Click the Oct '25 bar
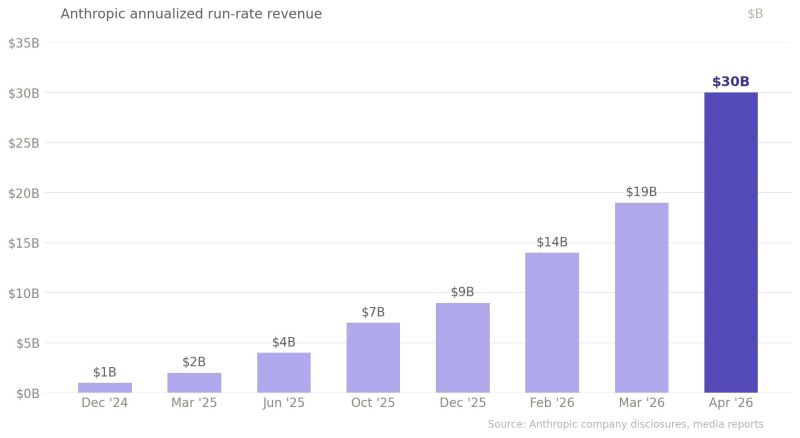This screenshot has width=800, height=438. pos(373,357)
